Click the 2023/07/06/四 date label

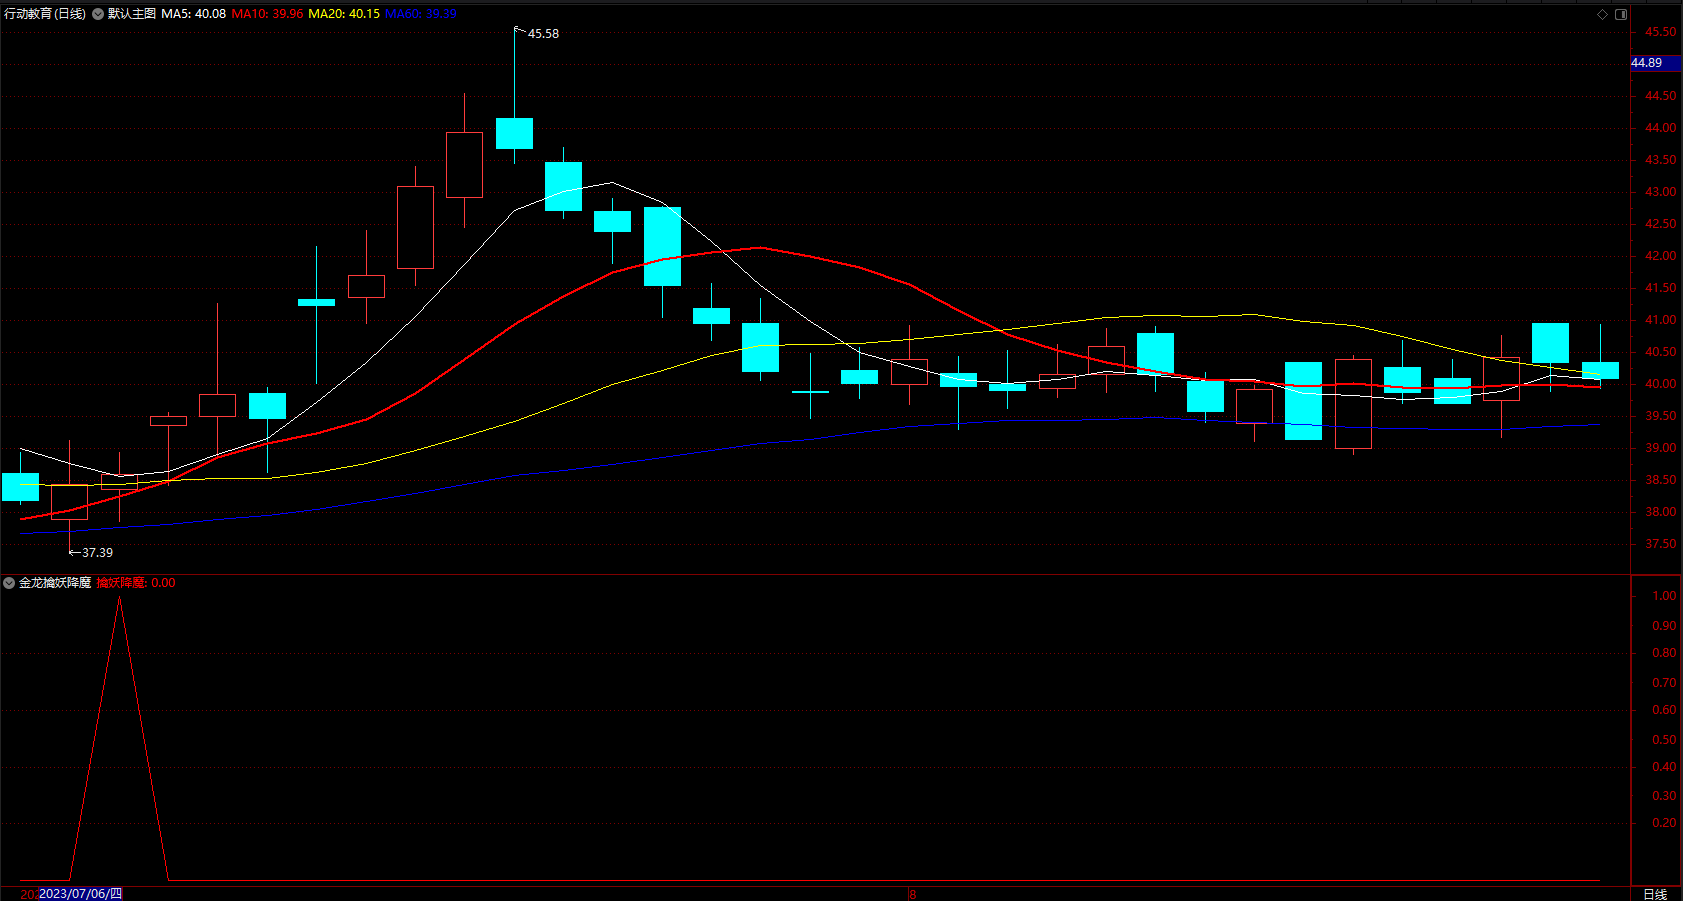point(80,894)
